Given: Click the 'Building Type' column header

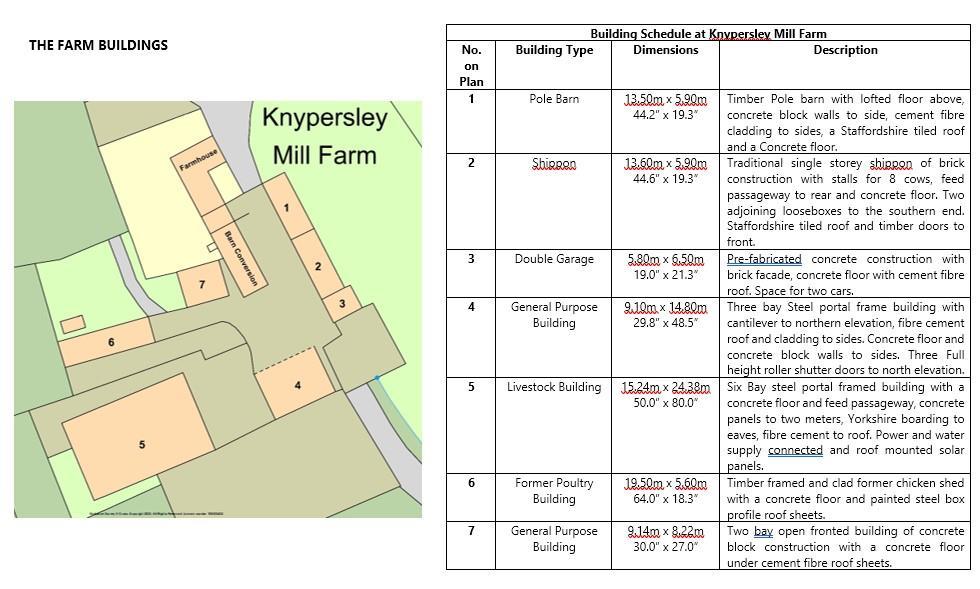Looking at the screenshot, I should click(554, 50).
